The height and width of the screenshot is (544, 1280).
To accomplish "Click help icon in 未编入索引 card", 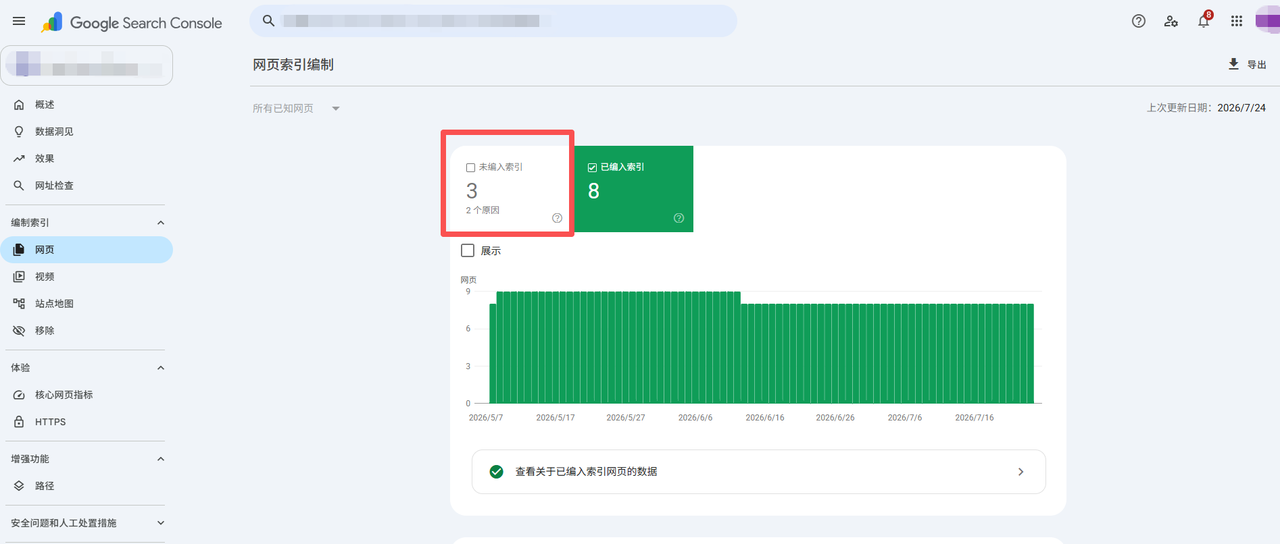I will click(557, 218).
